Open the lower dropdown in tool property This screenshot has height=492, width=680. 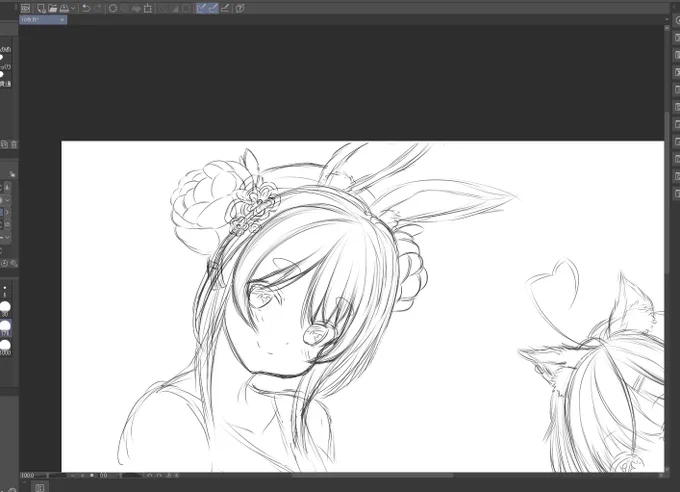(x=7, y=237)
